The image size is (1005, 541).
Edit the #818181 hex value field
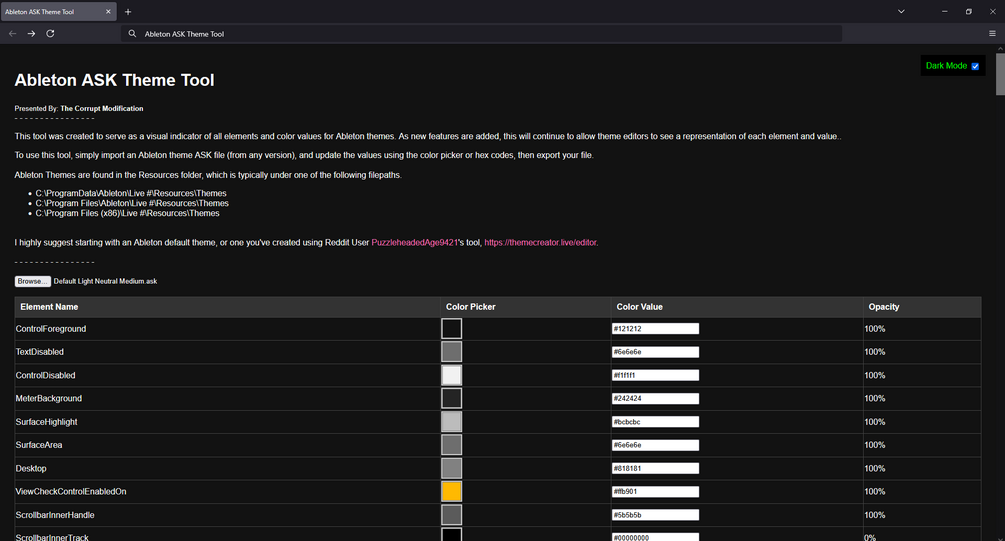point(655,469)
